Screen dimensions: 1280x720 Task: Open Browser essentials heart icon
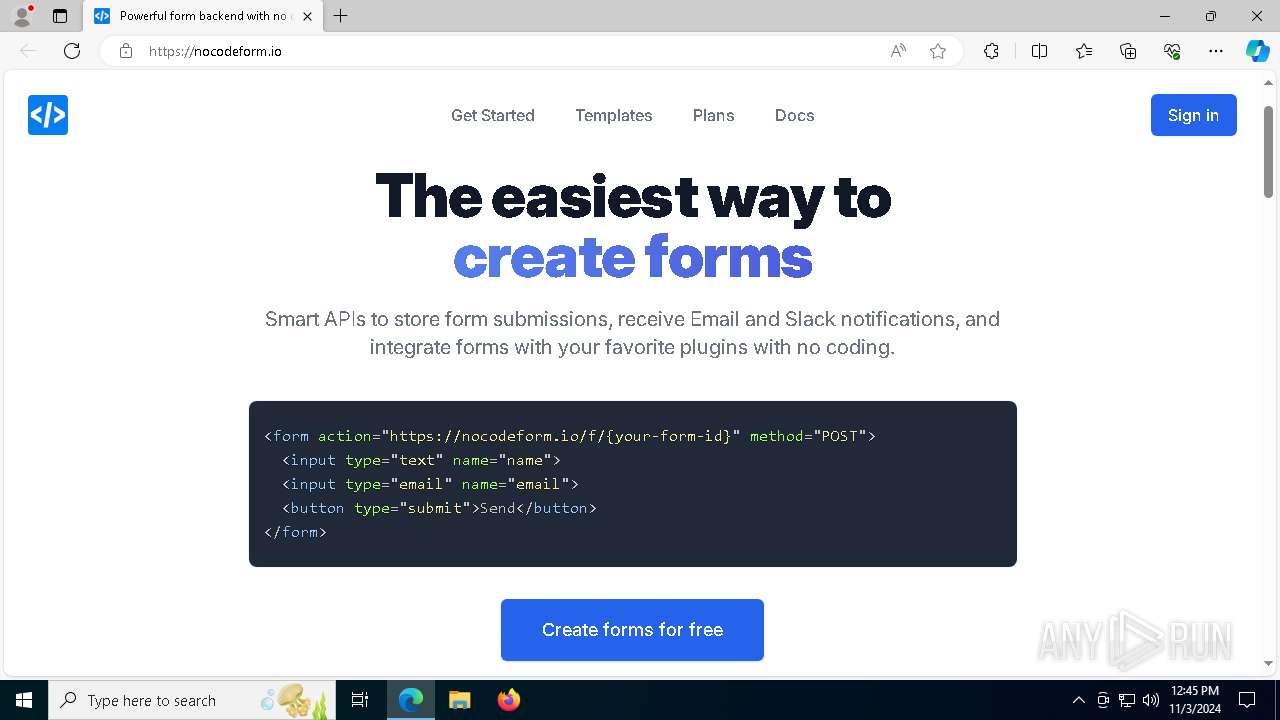tap(1172, 51)
